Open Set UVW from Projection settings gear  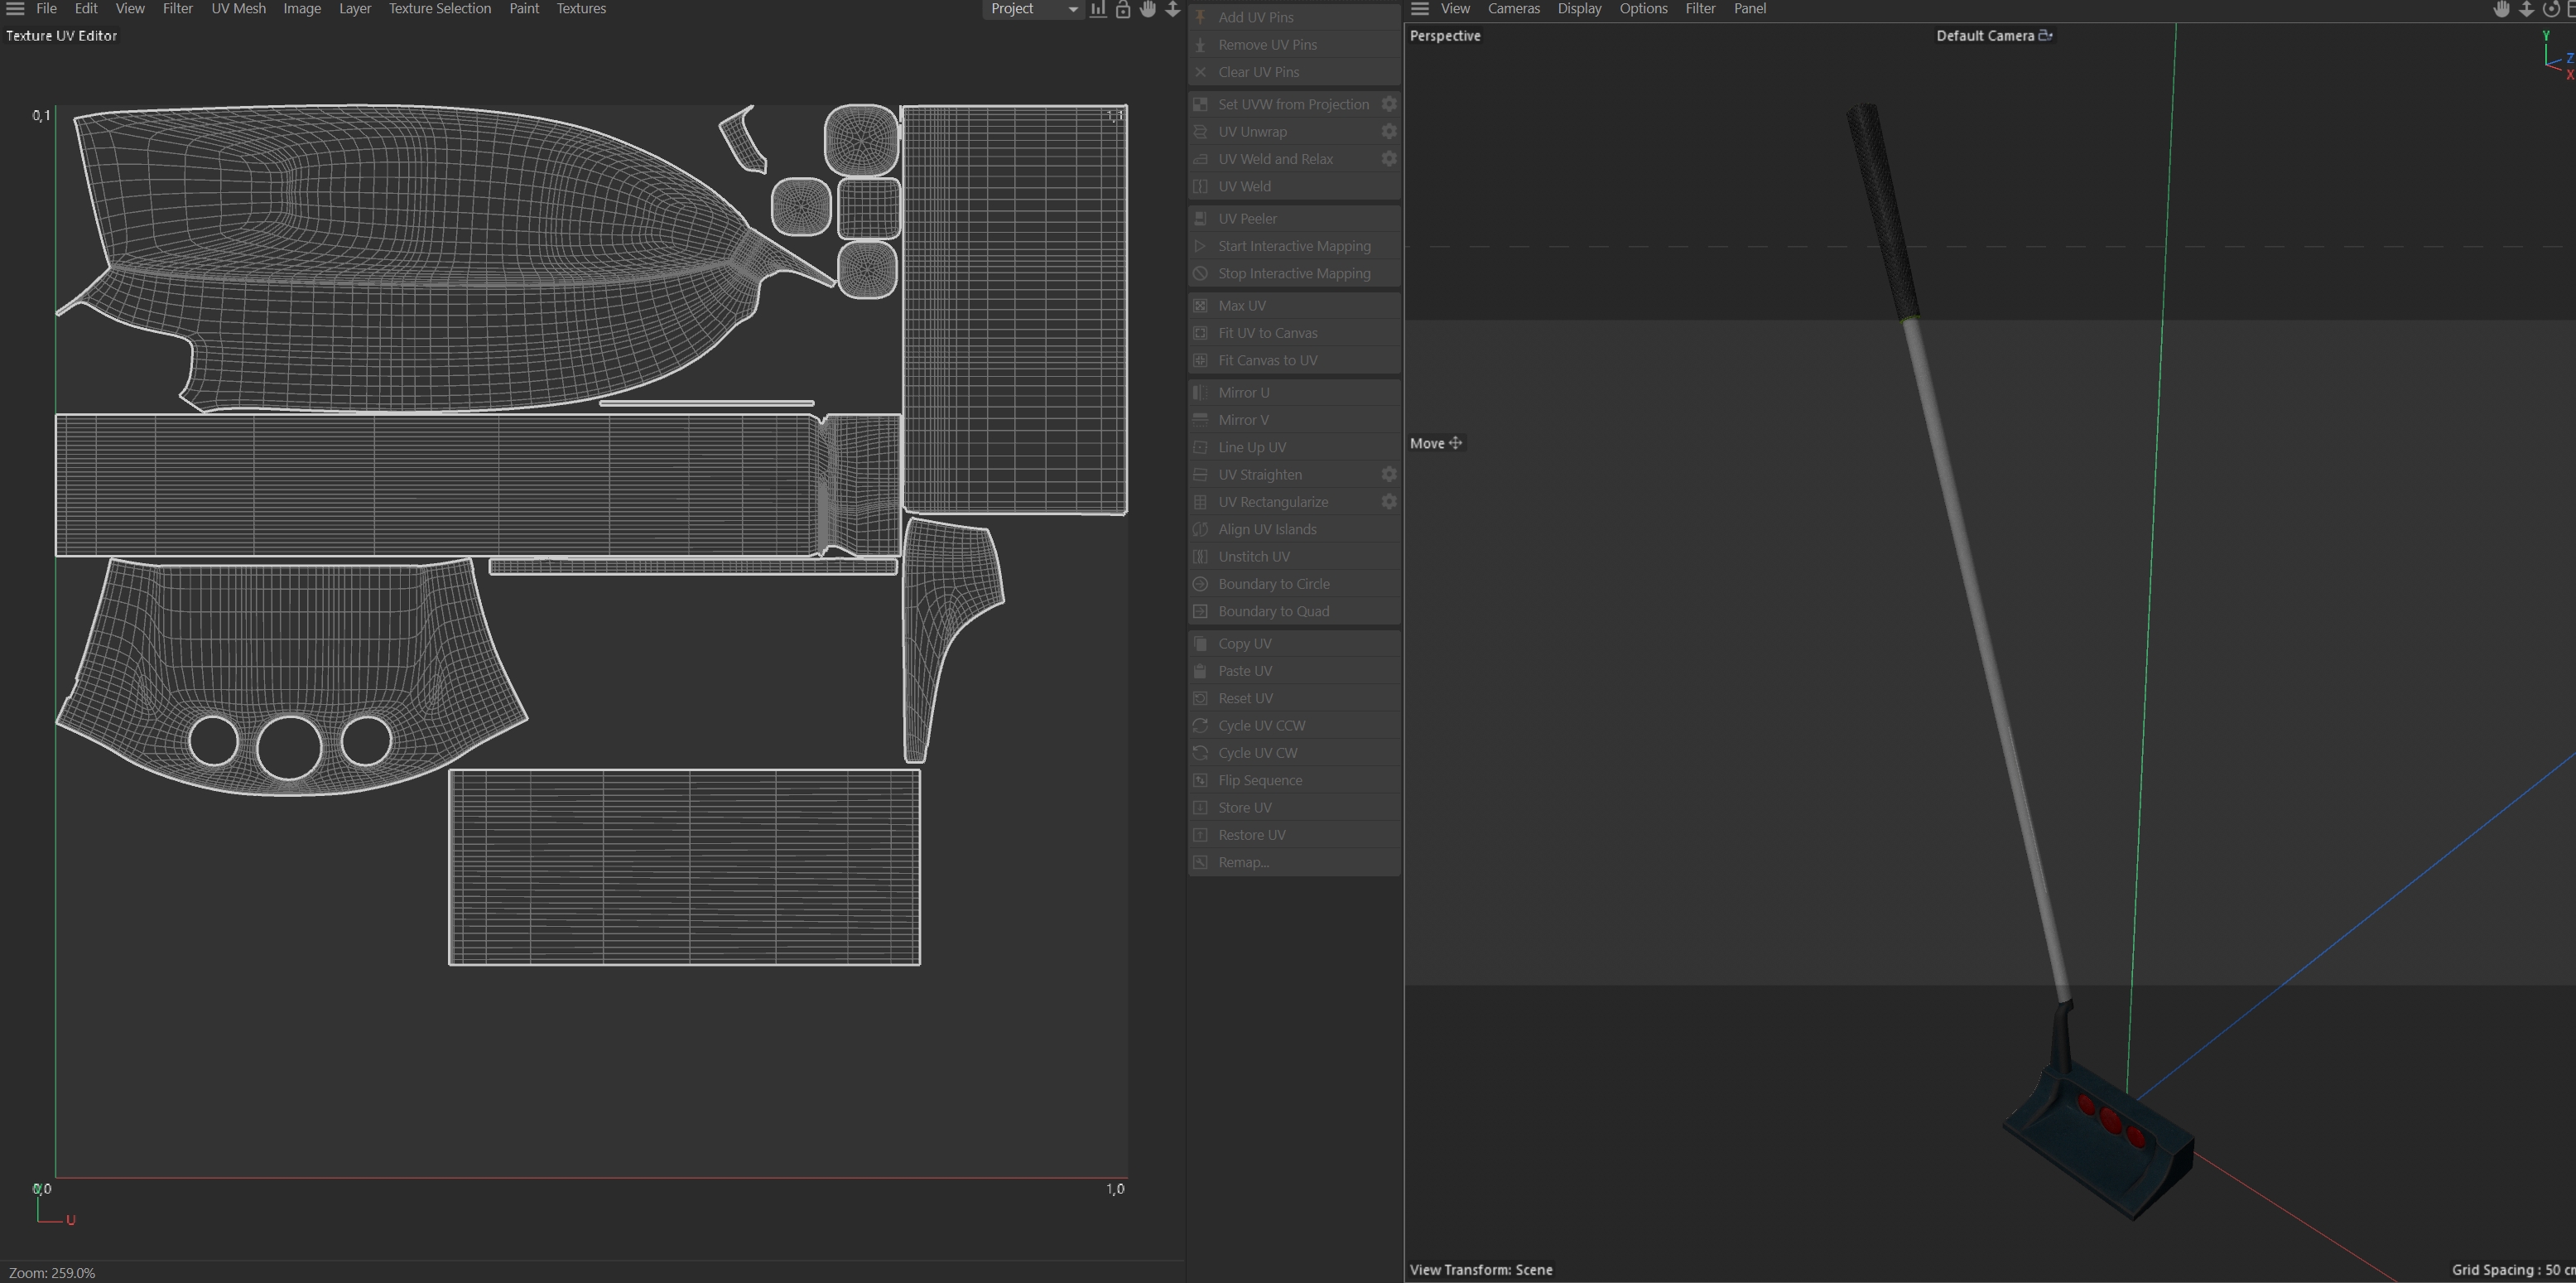1389,104
